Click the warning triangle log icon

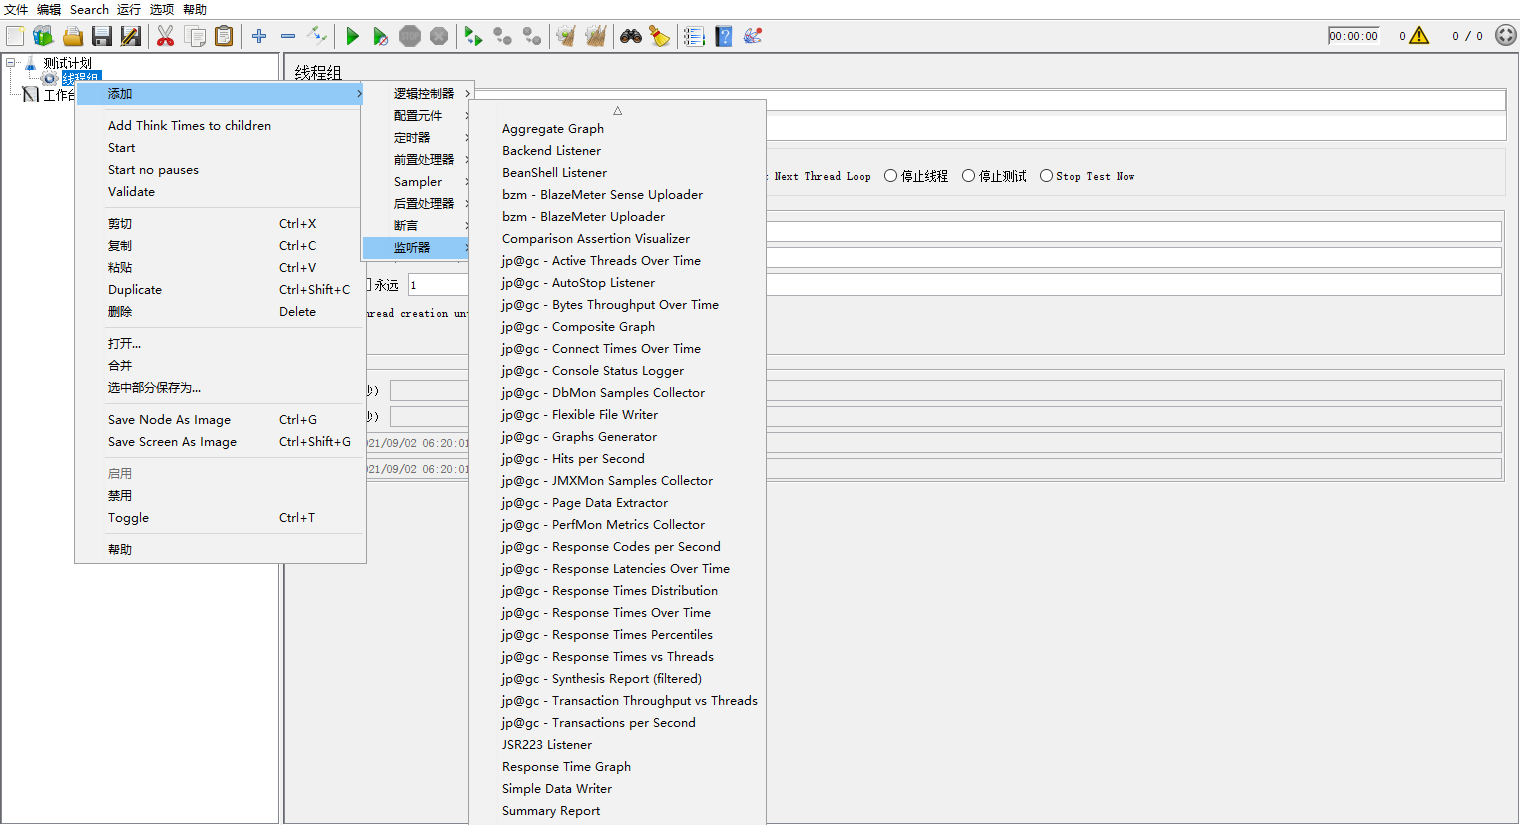coord(1419,36)
